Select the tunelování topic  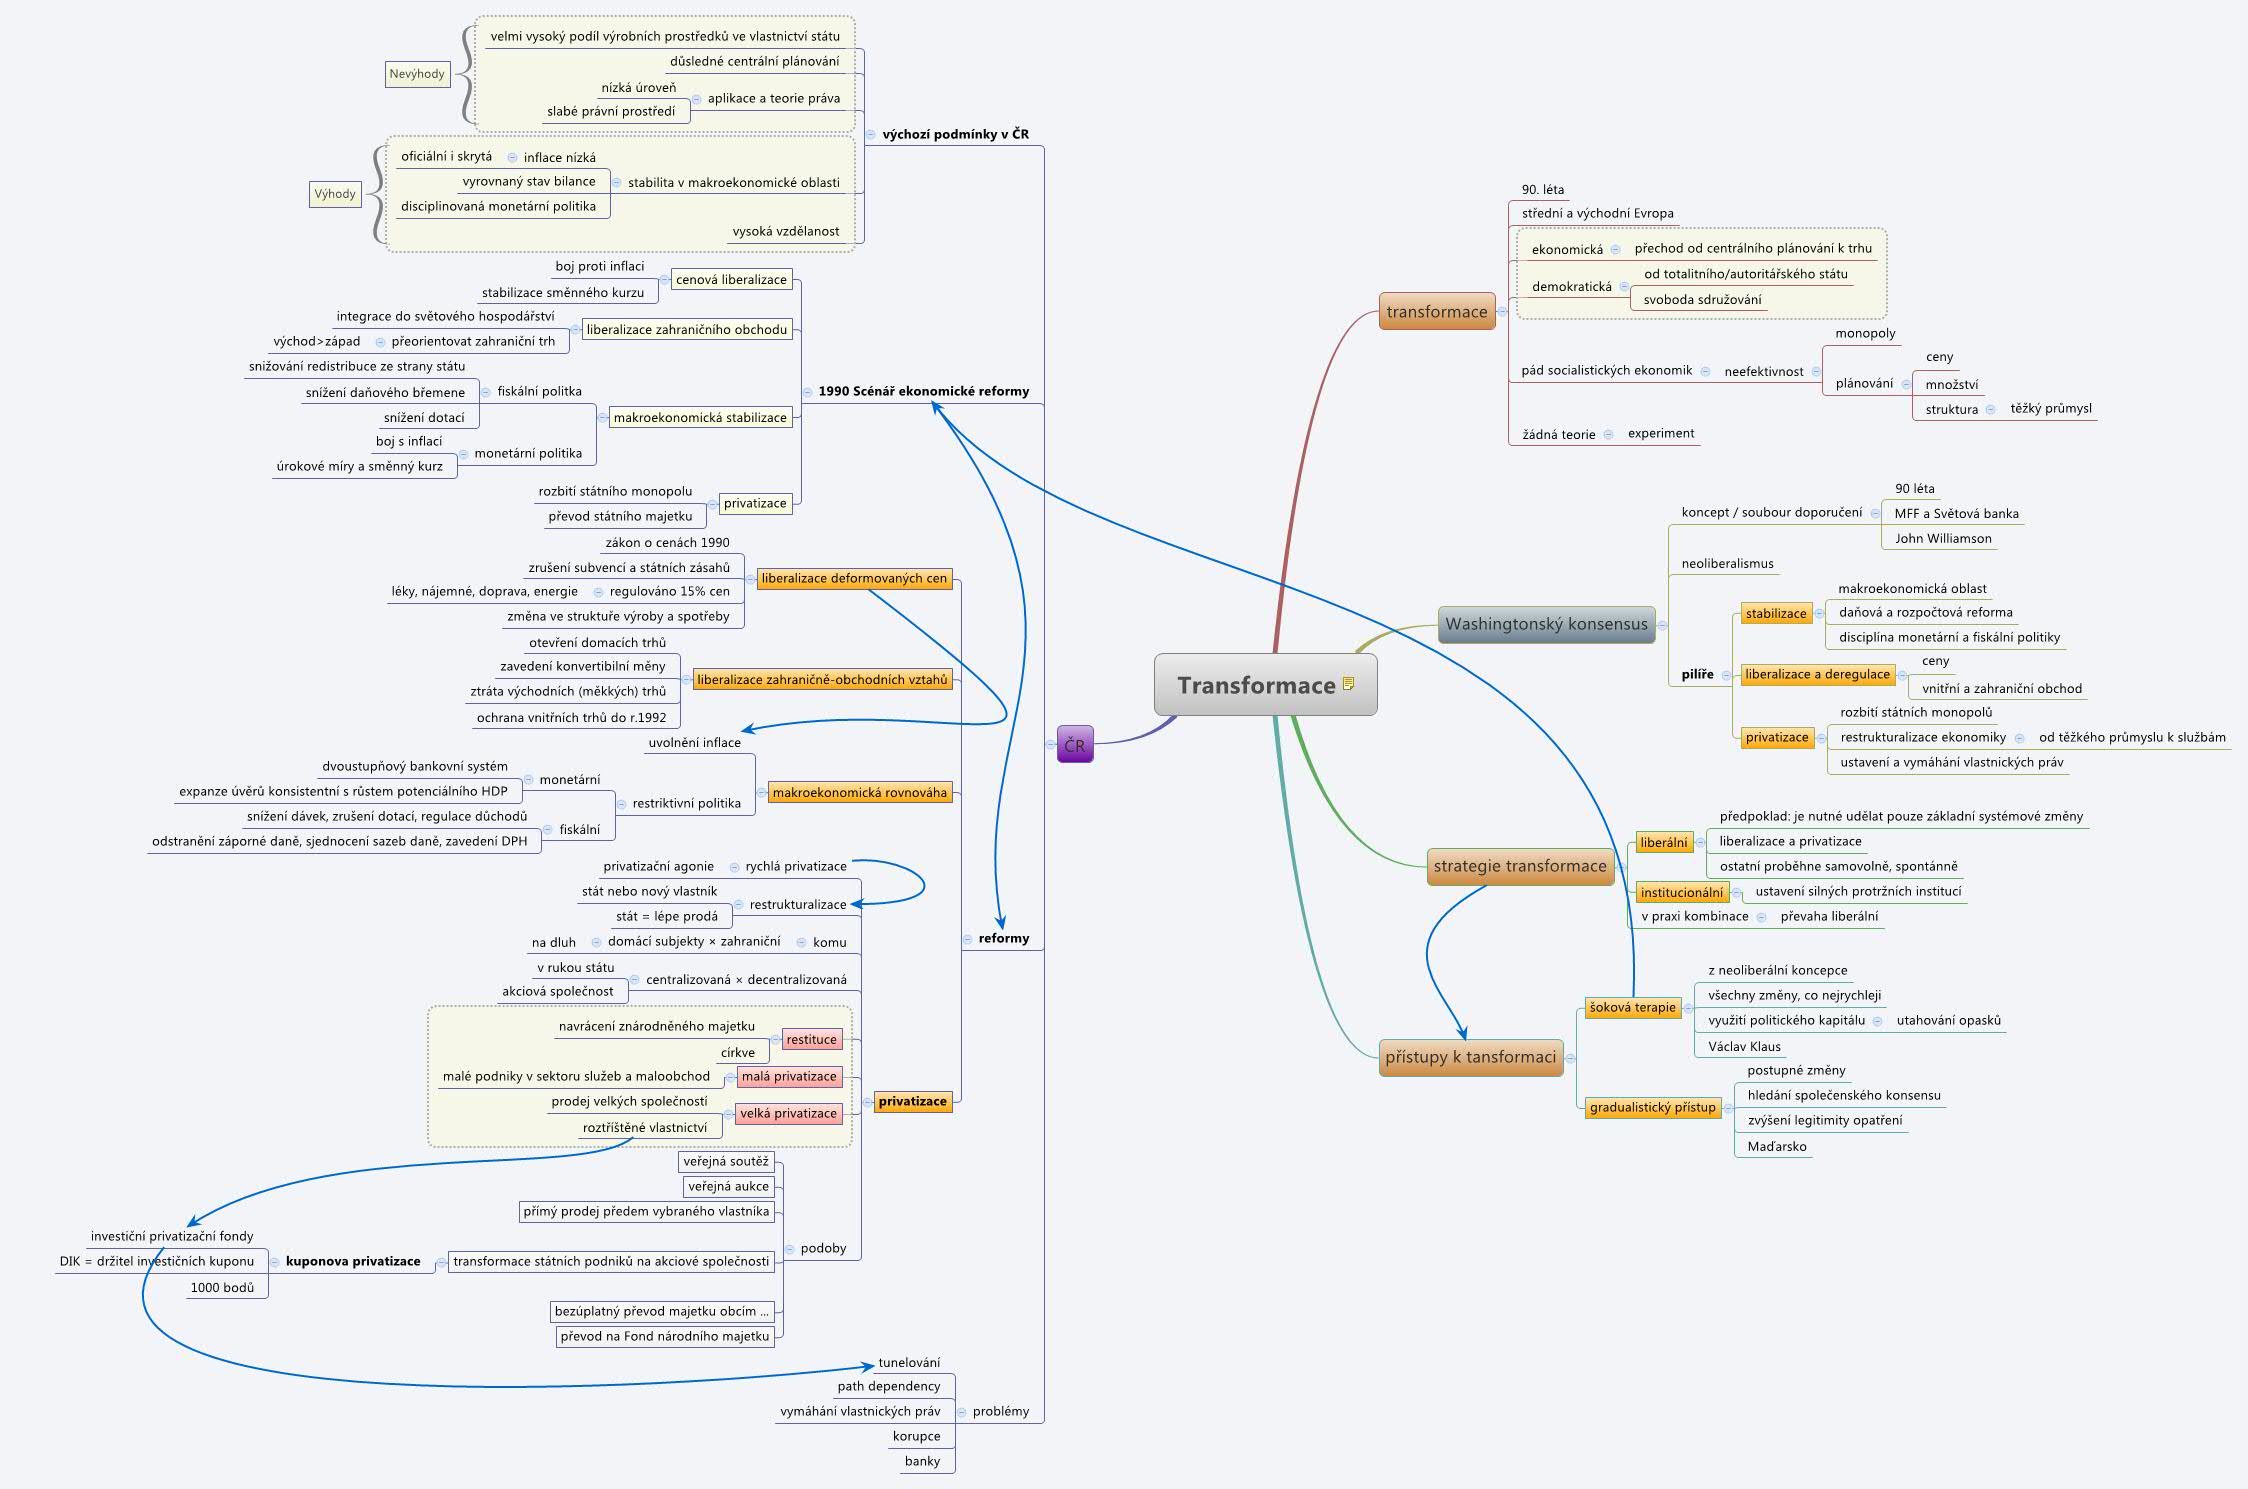tap(909, 1362)
